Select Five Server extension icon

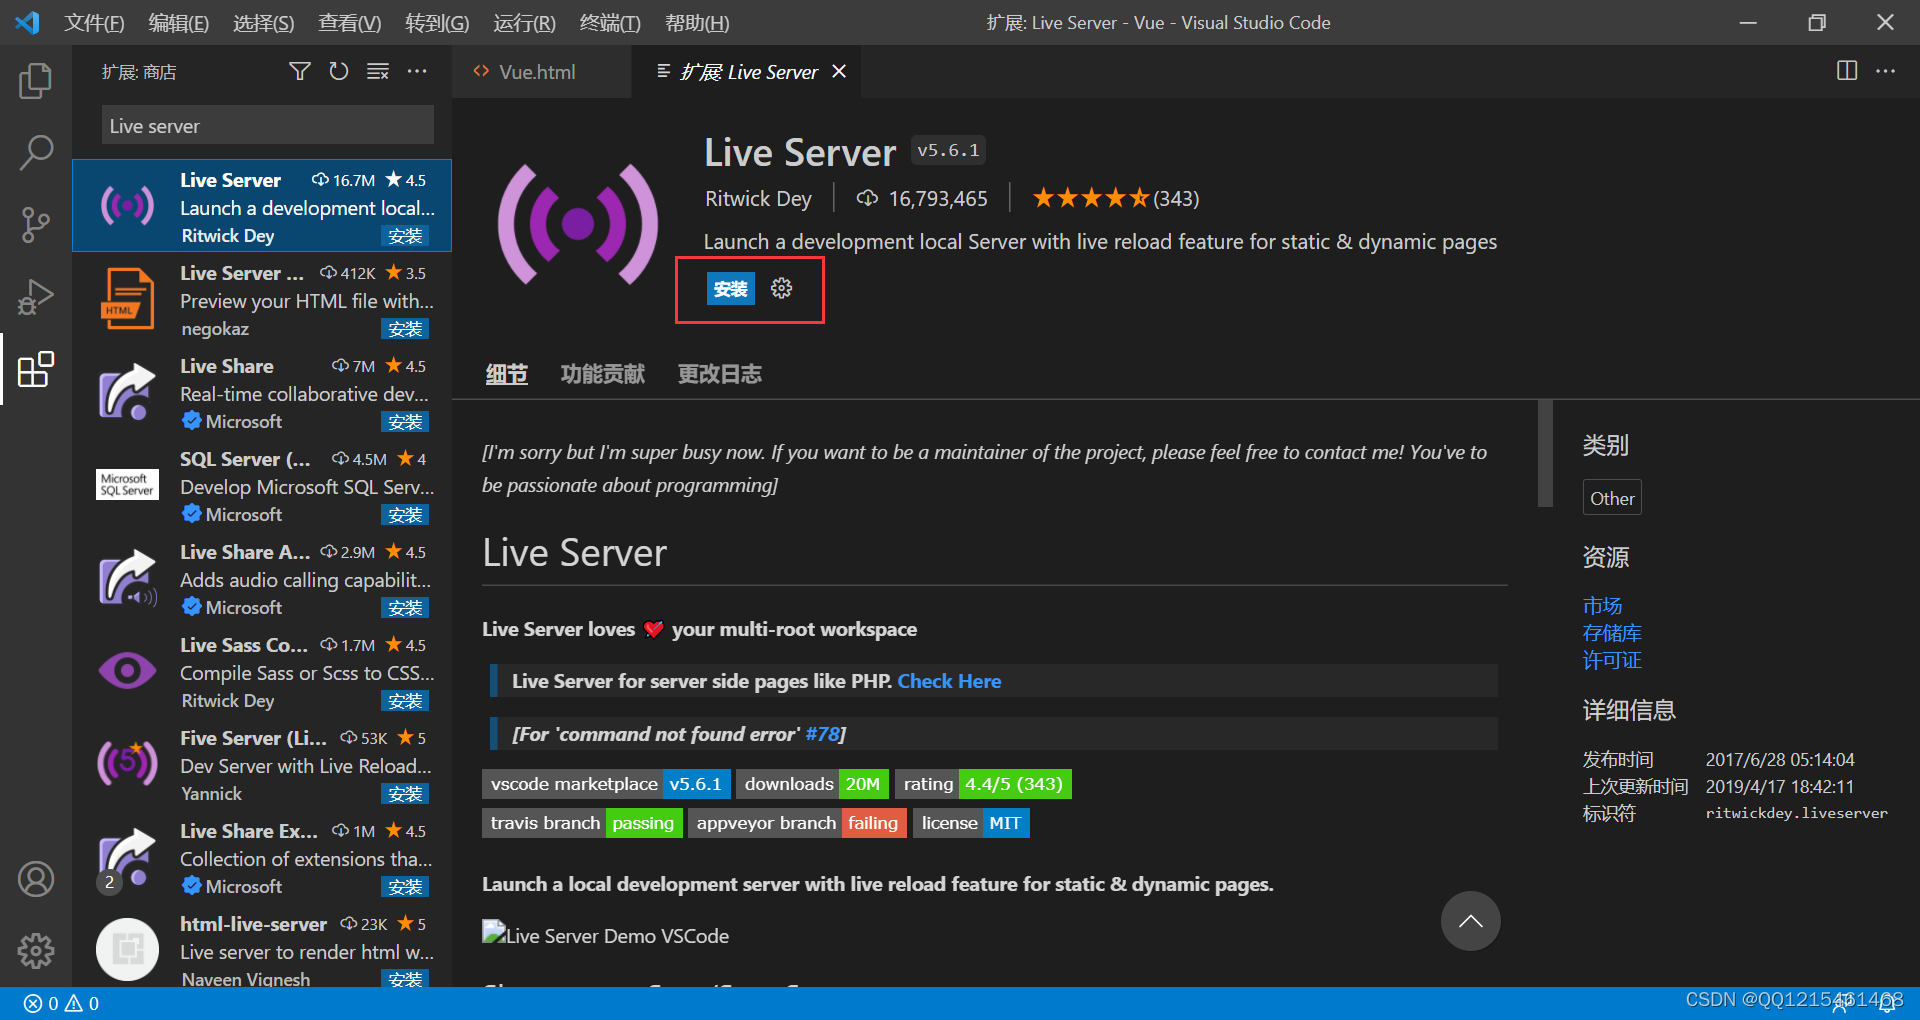click(127, 763)
